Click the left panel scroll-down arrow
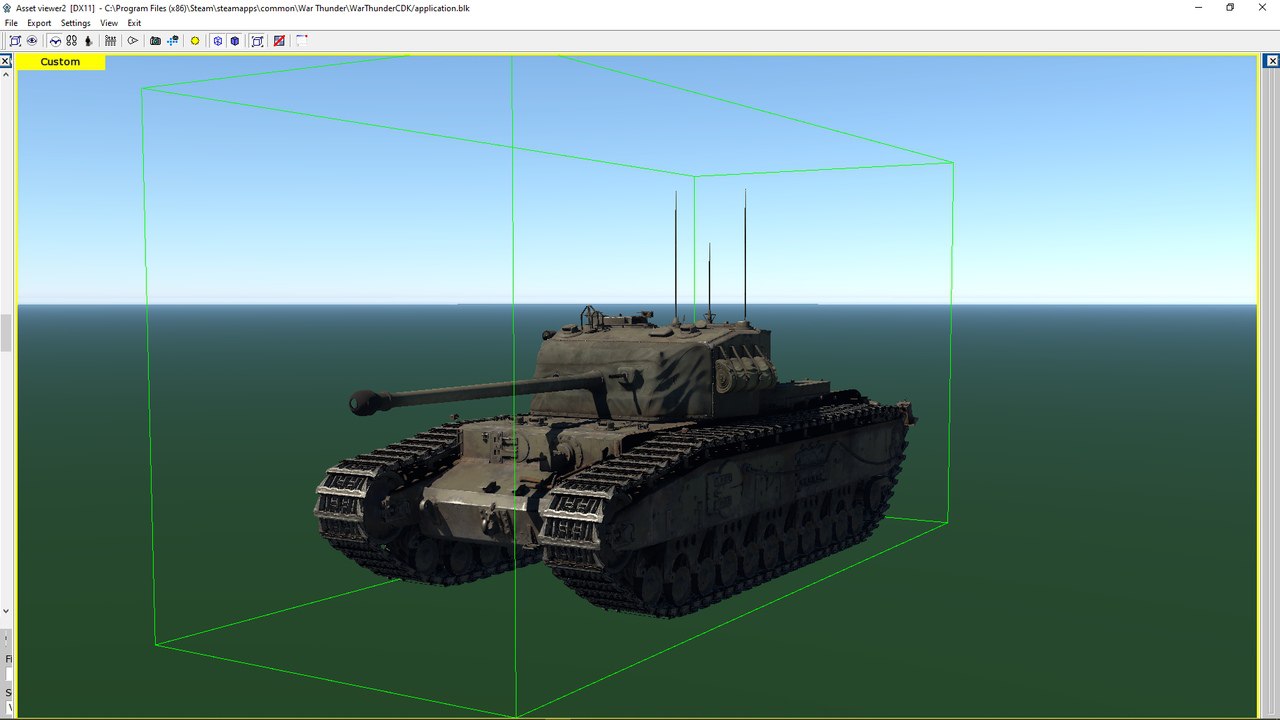The height and width of the screenshot is (720, 1280). [x=5, y=611]
